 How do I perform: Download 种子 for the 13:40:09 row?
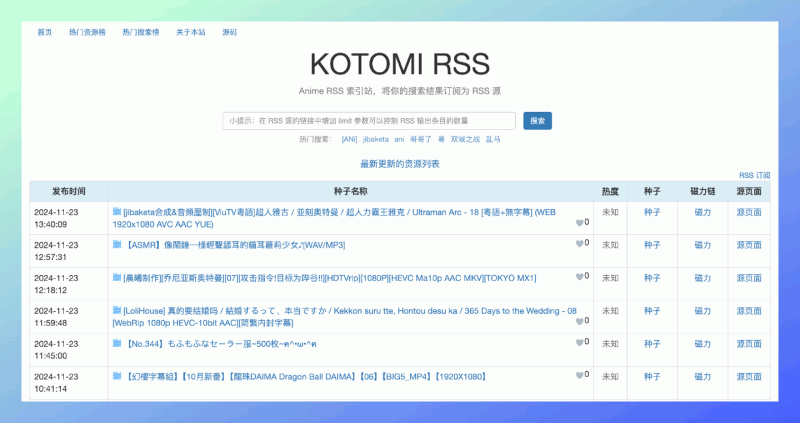click(652, 212)
